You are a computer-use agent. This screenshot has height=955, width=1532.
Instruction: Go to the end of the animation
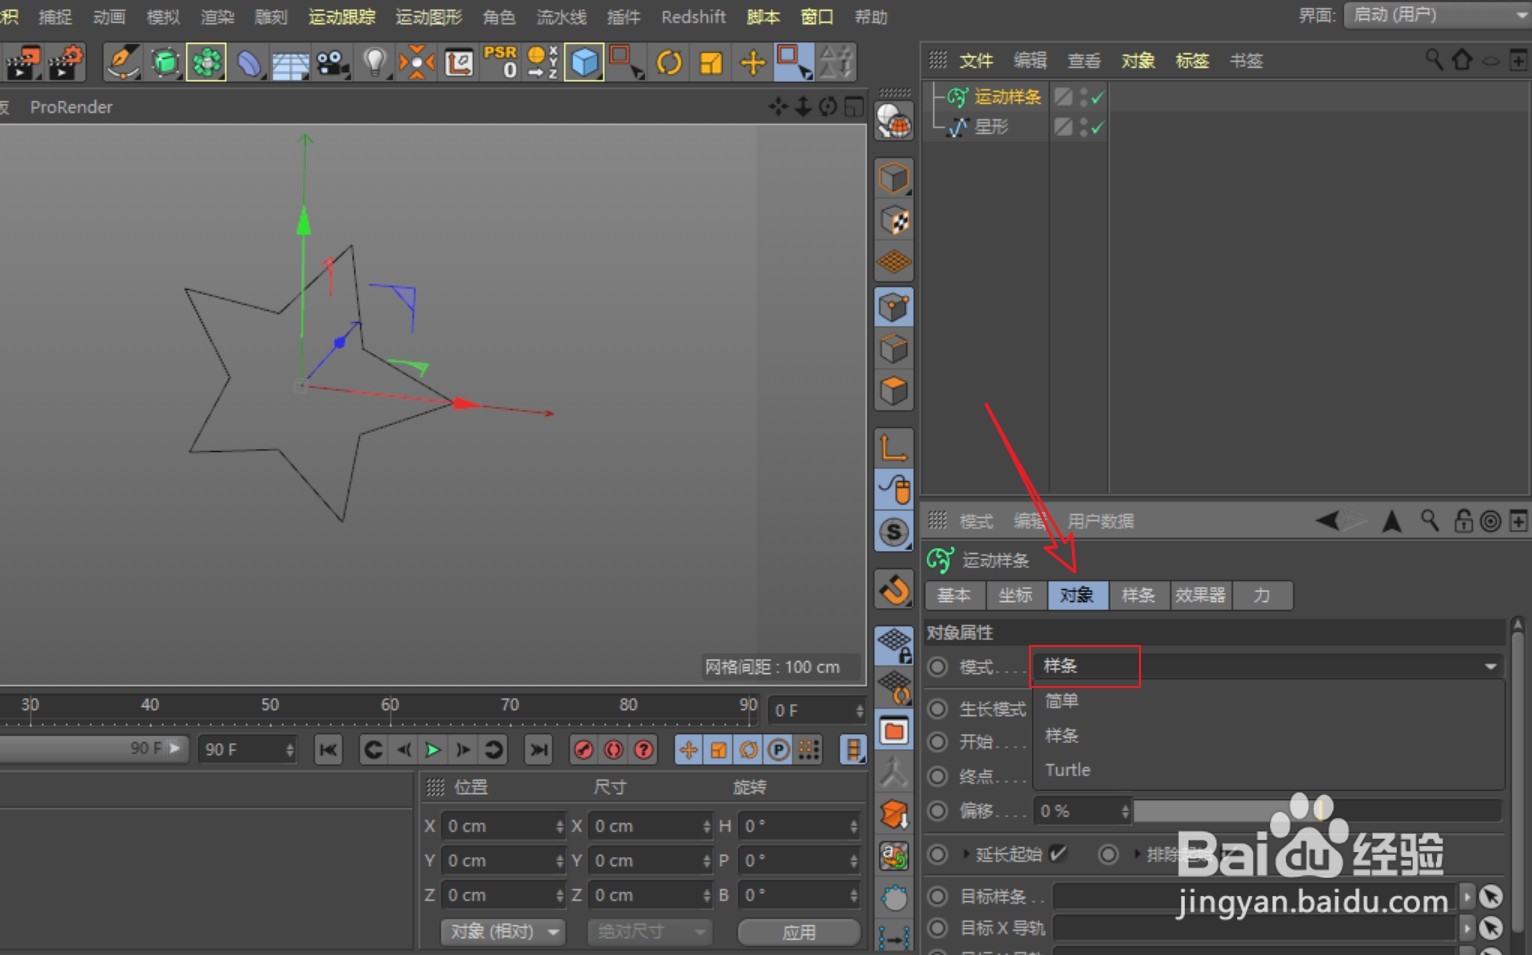click(538, 749)
